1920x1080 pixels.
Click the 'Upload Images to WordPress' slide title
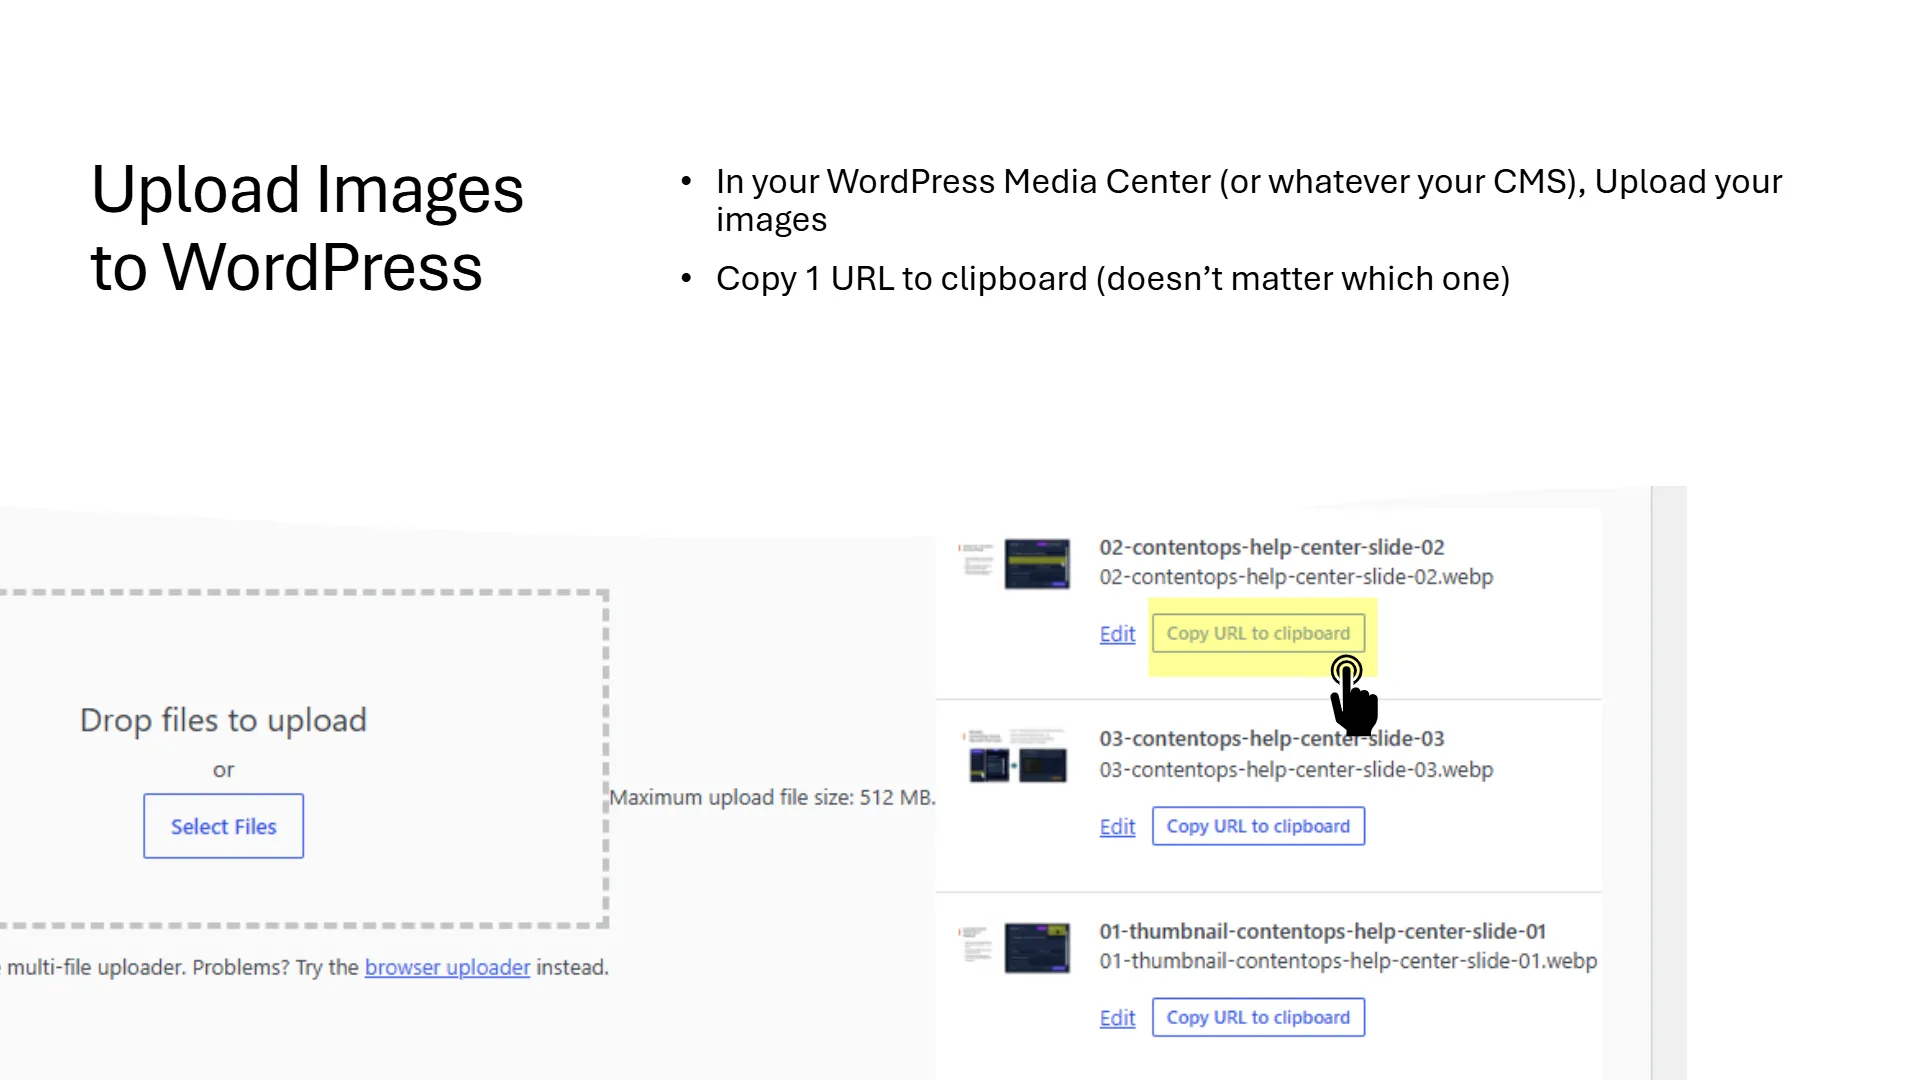[307, 228]
